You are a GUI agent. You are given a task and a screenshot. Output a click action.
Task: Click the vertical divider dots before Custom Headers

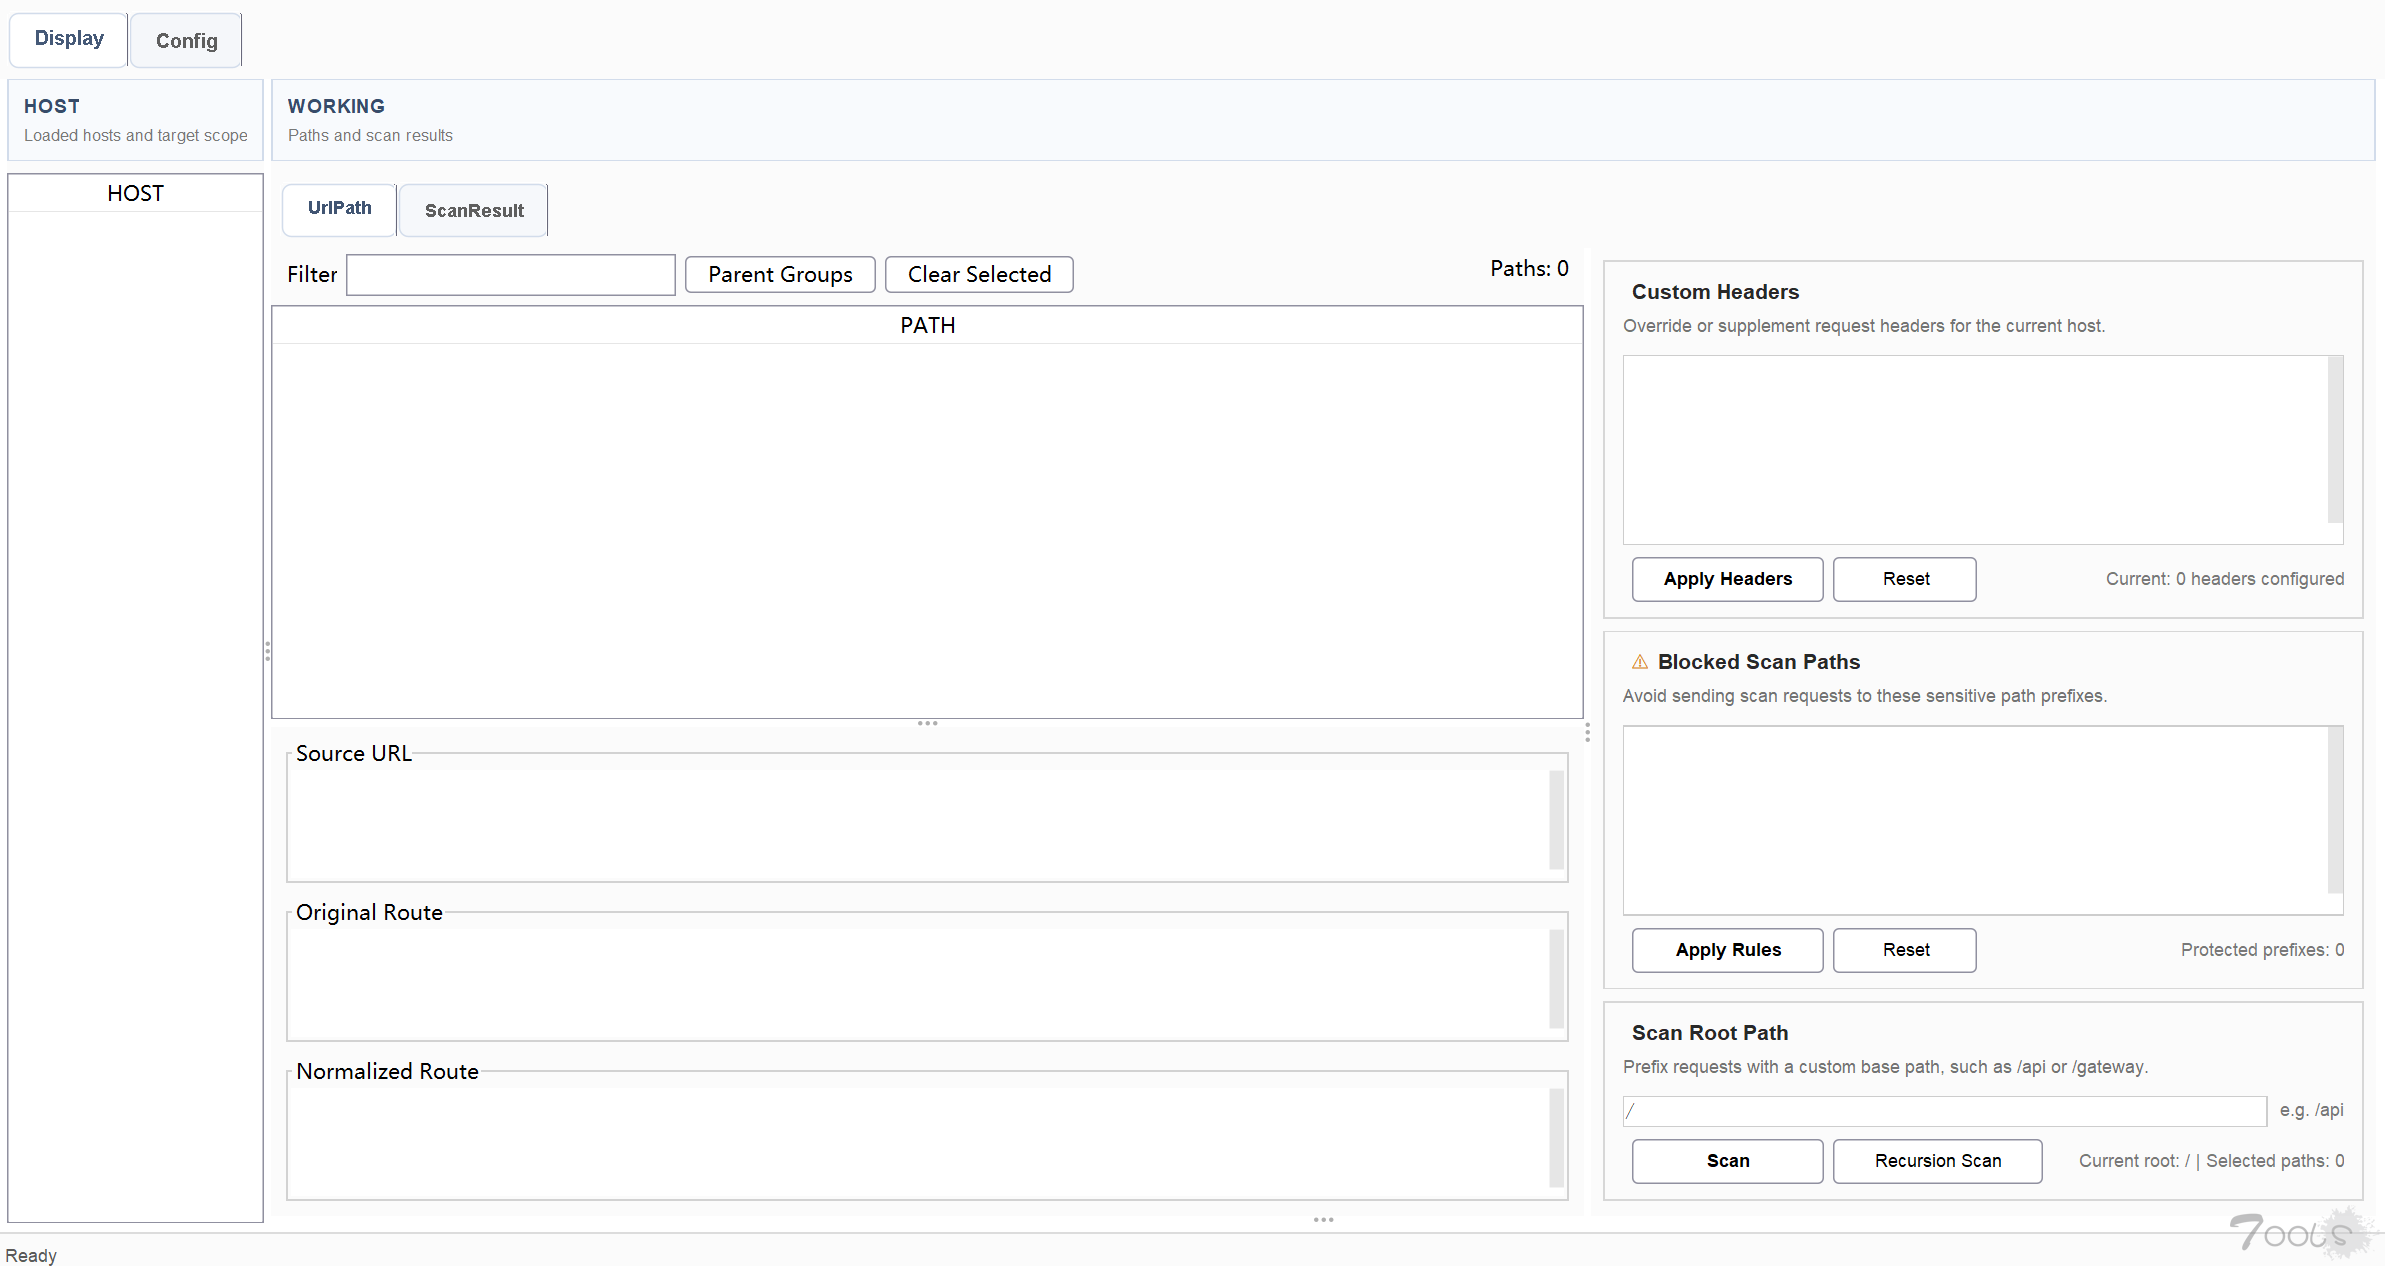[x=1587, y=733]
